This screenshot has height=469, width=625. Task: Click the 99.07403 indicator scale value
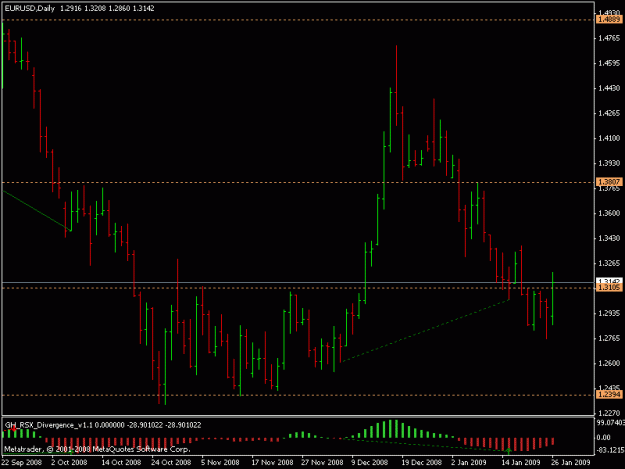point(610,422)
